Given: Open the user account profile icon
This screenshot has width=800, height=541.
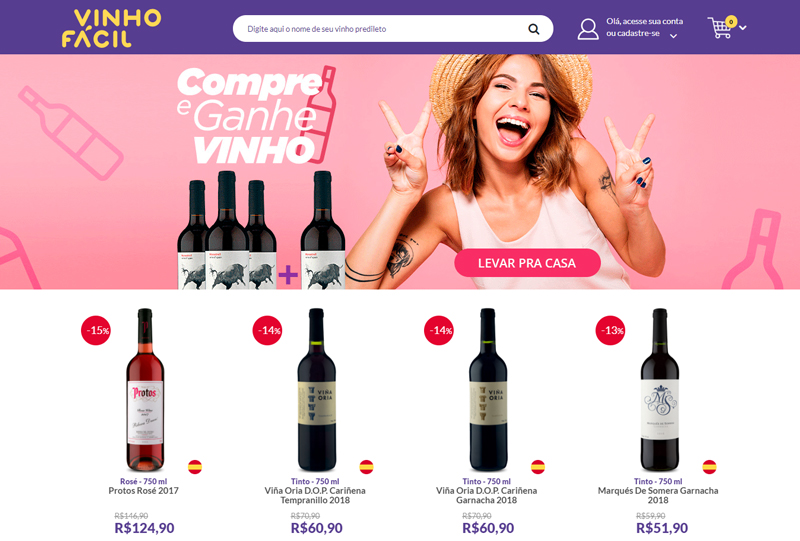Looking at the screenshot, I should tap(588, 29).
